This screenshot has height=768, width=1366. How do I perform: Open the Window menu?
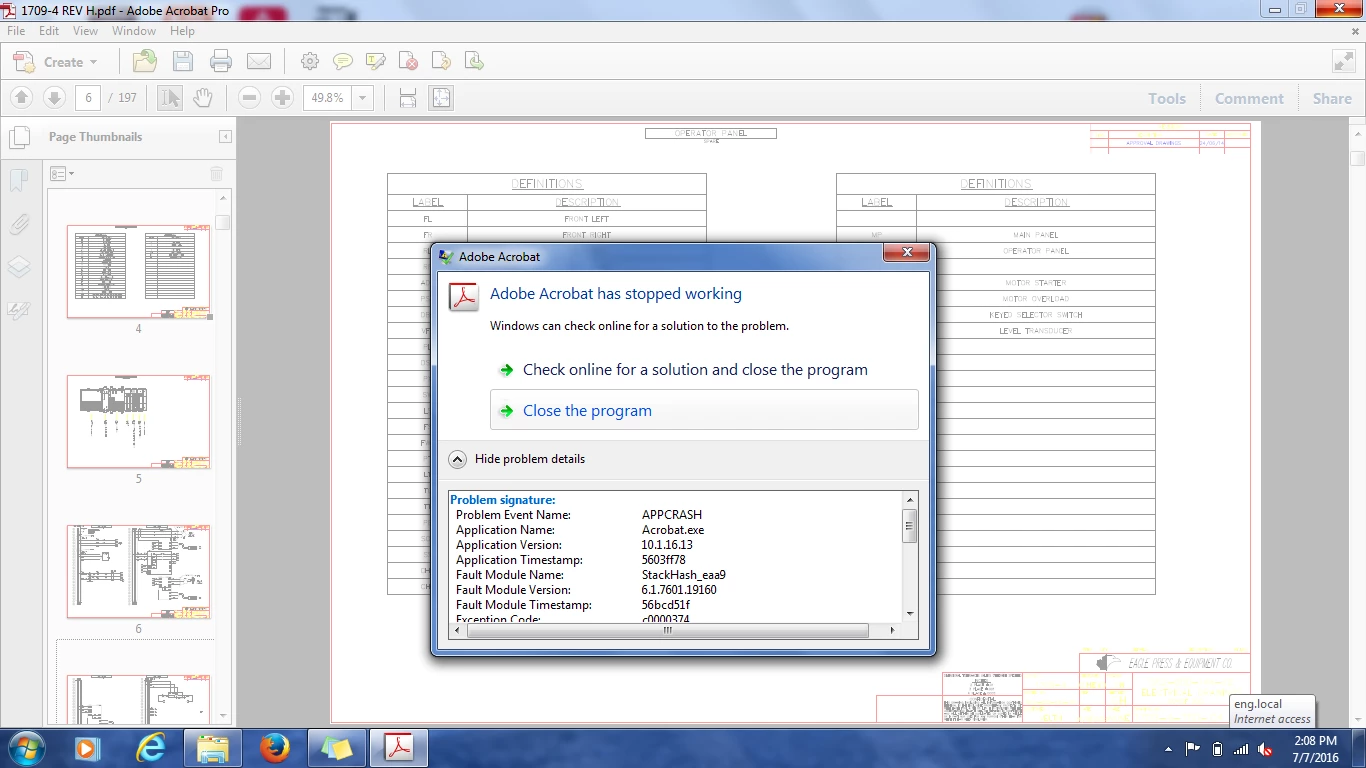[x=134, y=31]
